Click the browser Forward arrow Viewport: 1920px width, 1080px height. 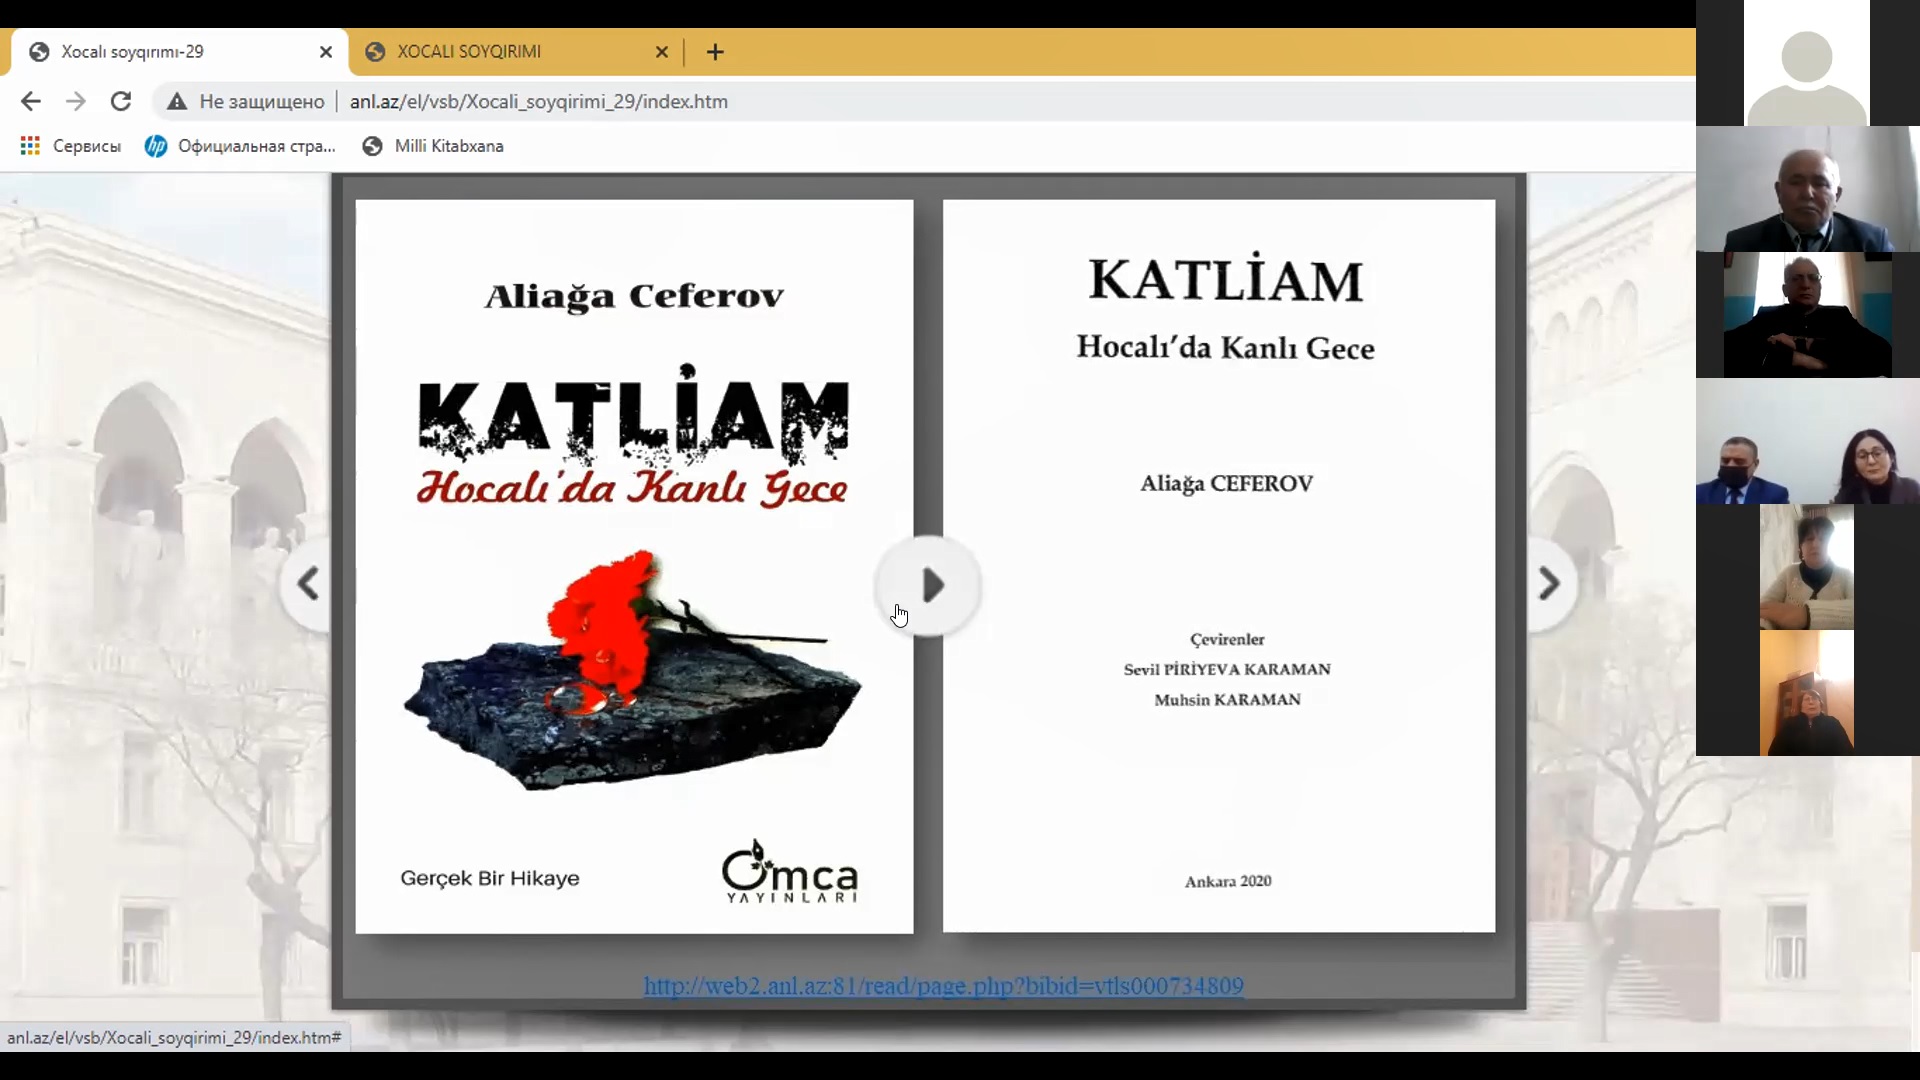point(76,101)
